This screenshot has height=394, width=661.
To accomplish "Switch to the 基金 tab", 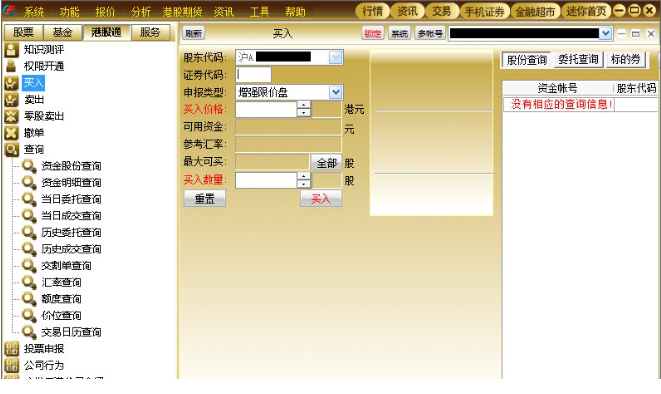I will click(x=62, y=32).
